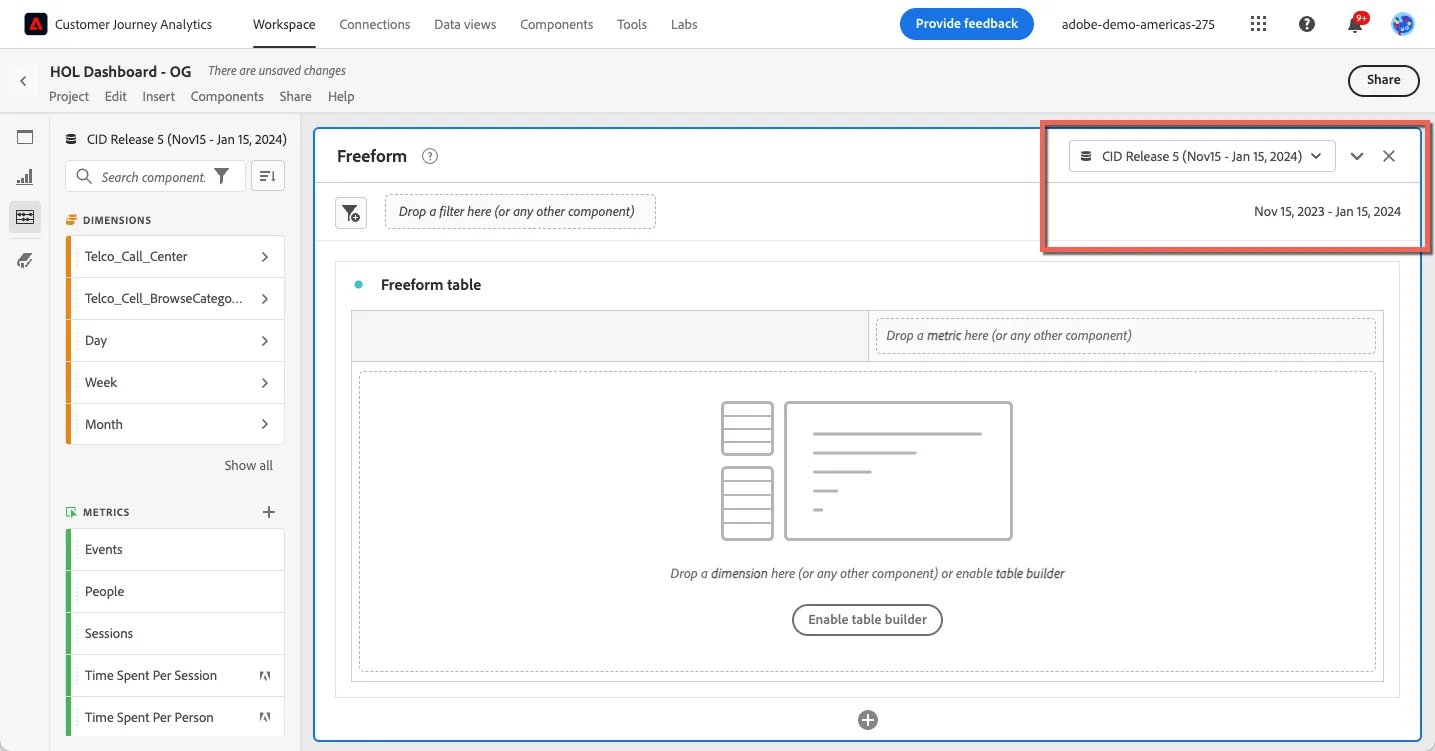Expand the Month dimension
1435x751 pixels.
(x=265, y=425)
